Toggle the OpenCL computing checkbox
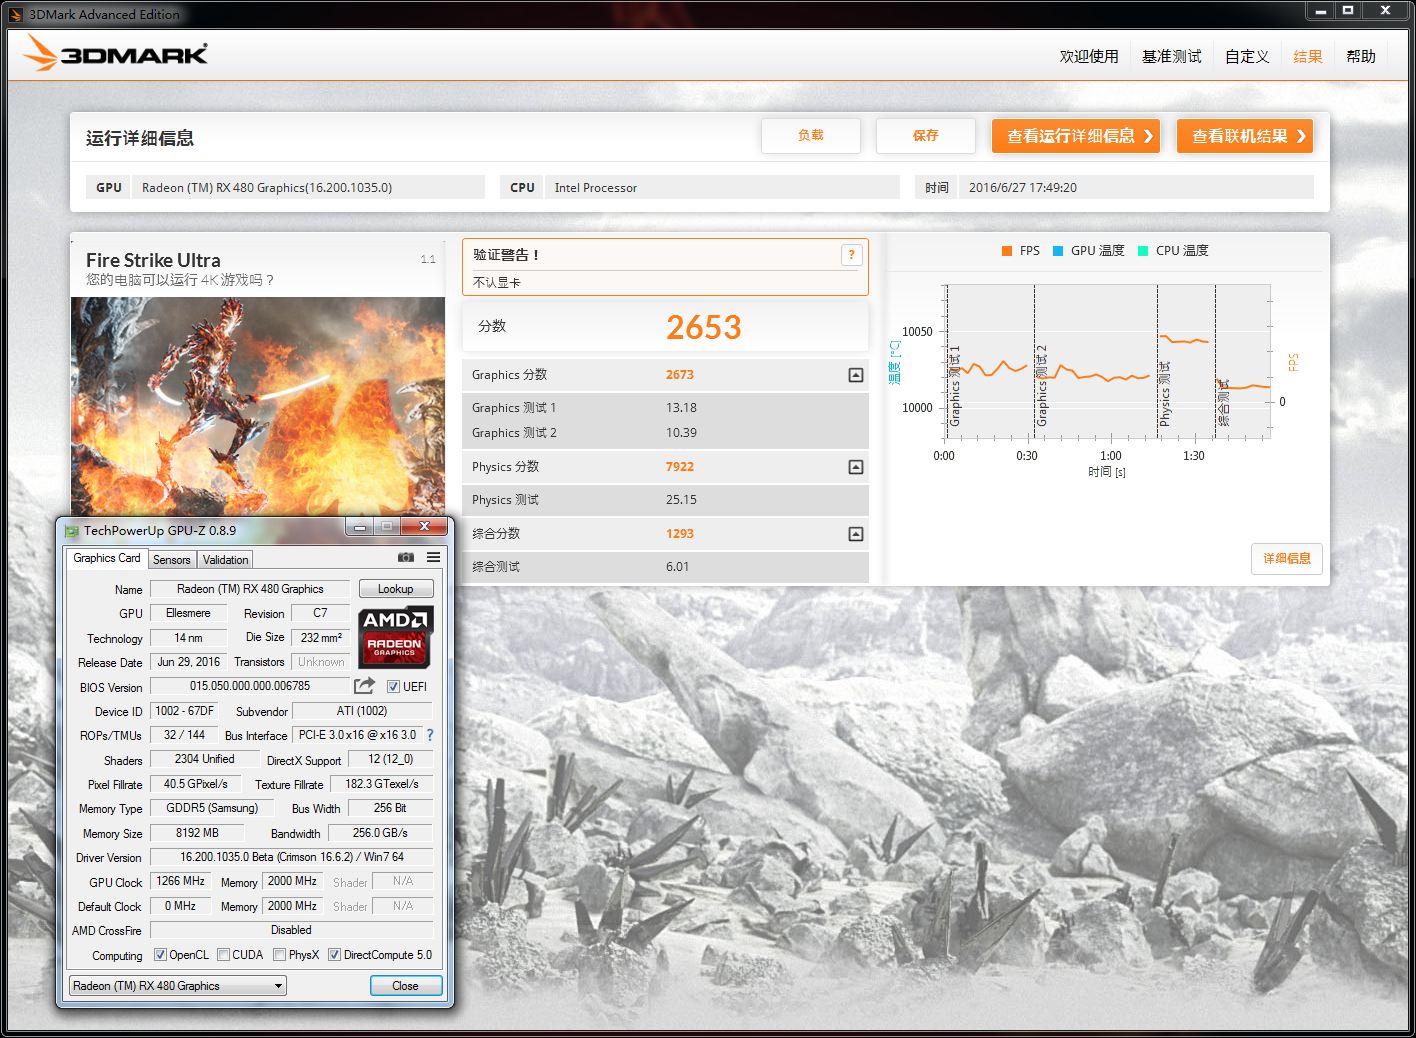Screen dimensions: 1416x1038 pyautogui.click(x=160, y=955)
